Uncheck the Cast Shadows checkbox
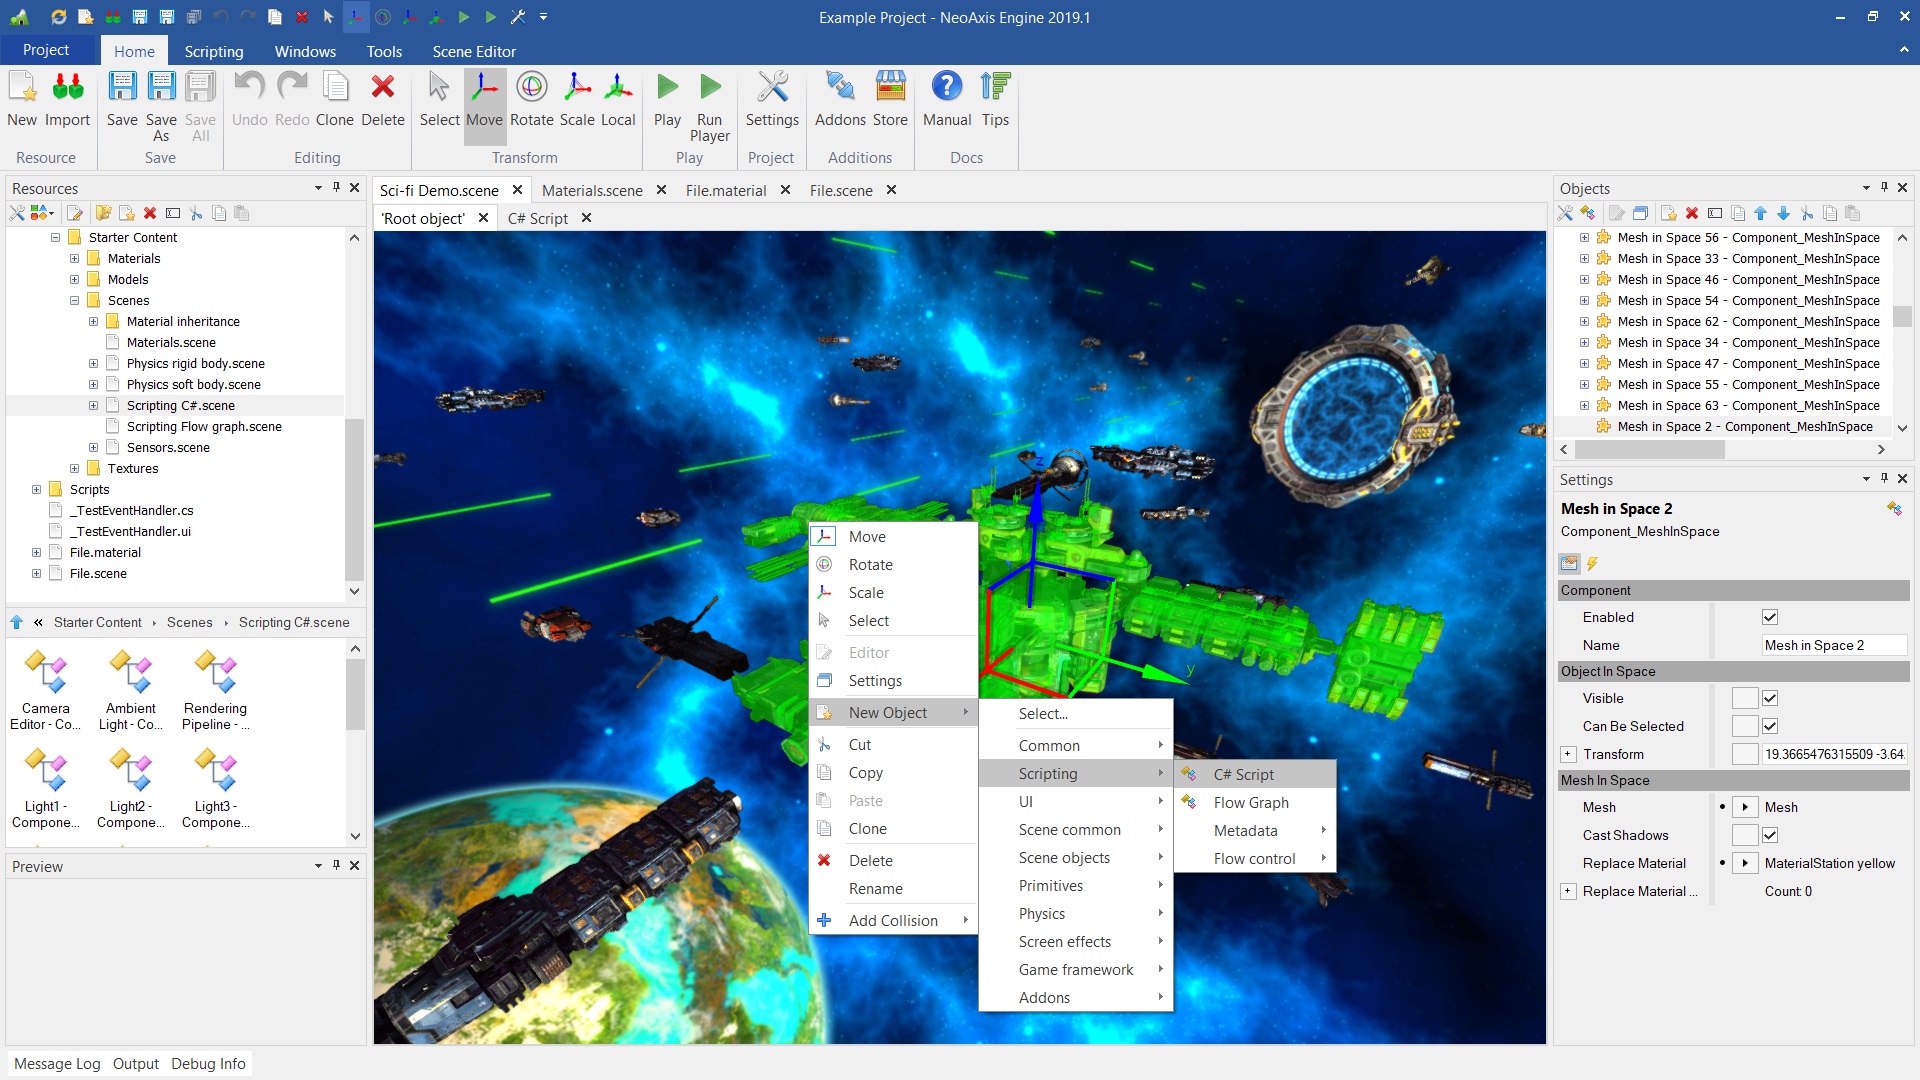 coord(1769,836)
